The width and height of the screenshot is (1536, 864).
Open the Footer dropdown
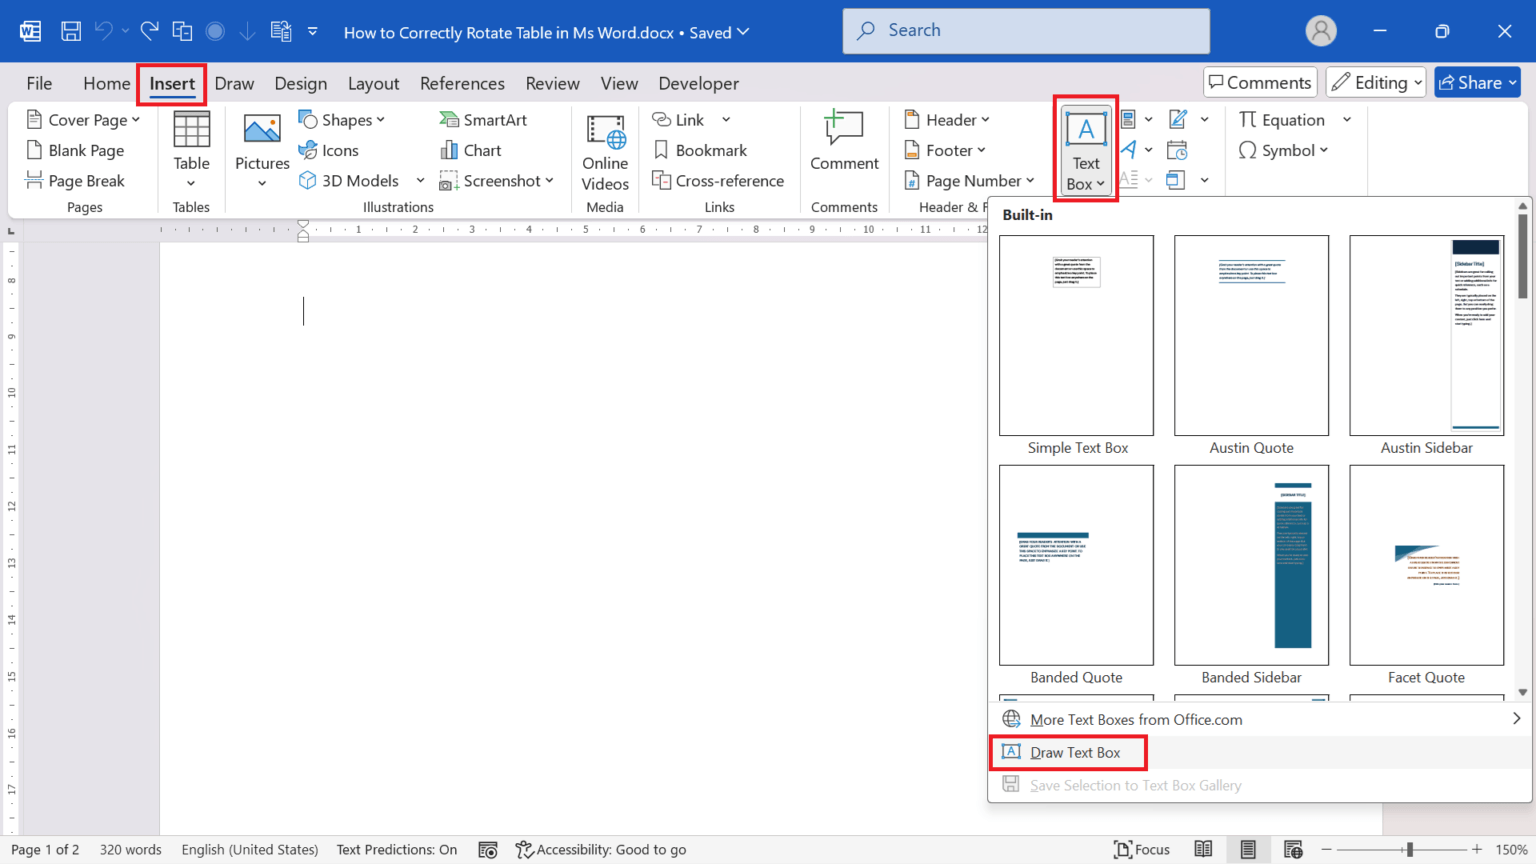tap(944, 150)
